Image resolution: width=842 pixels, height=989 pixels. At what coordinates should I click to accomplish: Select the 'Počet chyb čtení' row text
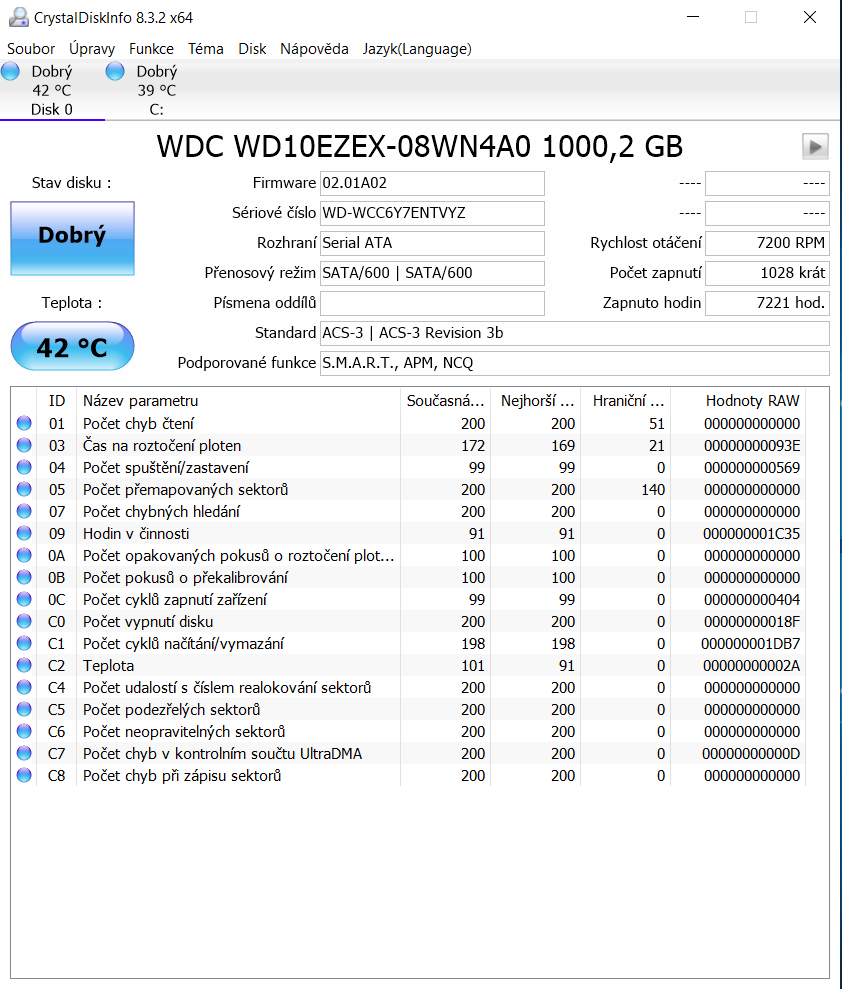point(138,423)
